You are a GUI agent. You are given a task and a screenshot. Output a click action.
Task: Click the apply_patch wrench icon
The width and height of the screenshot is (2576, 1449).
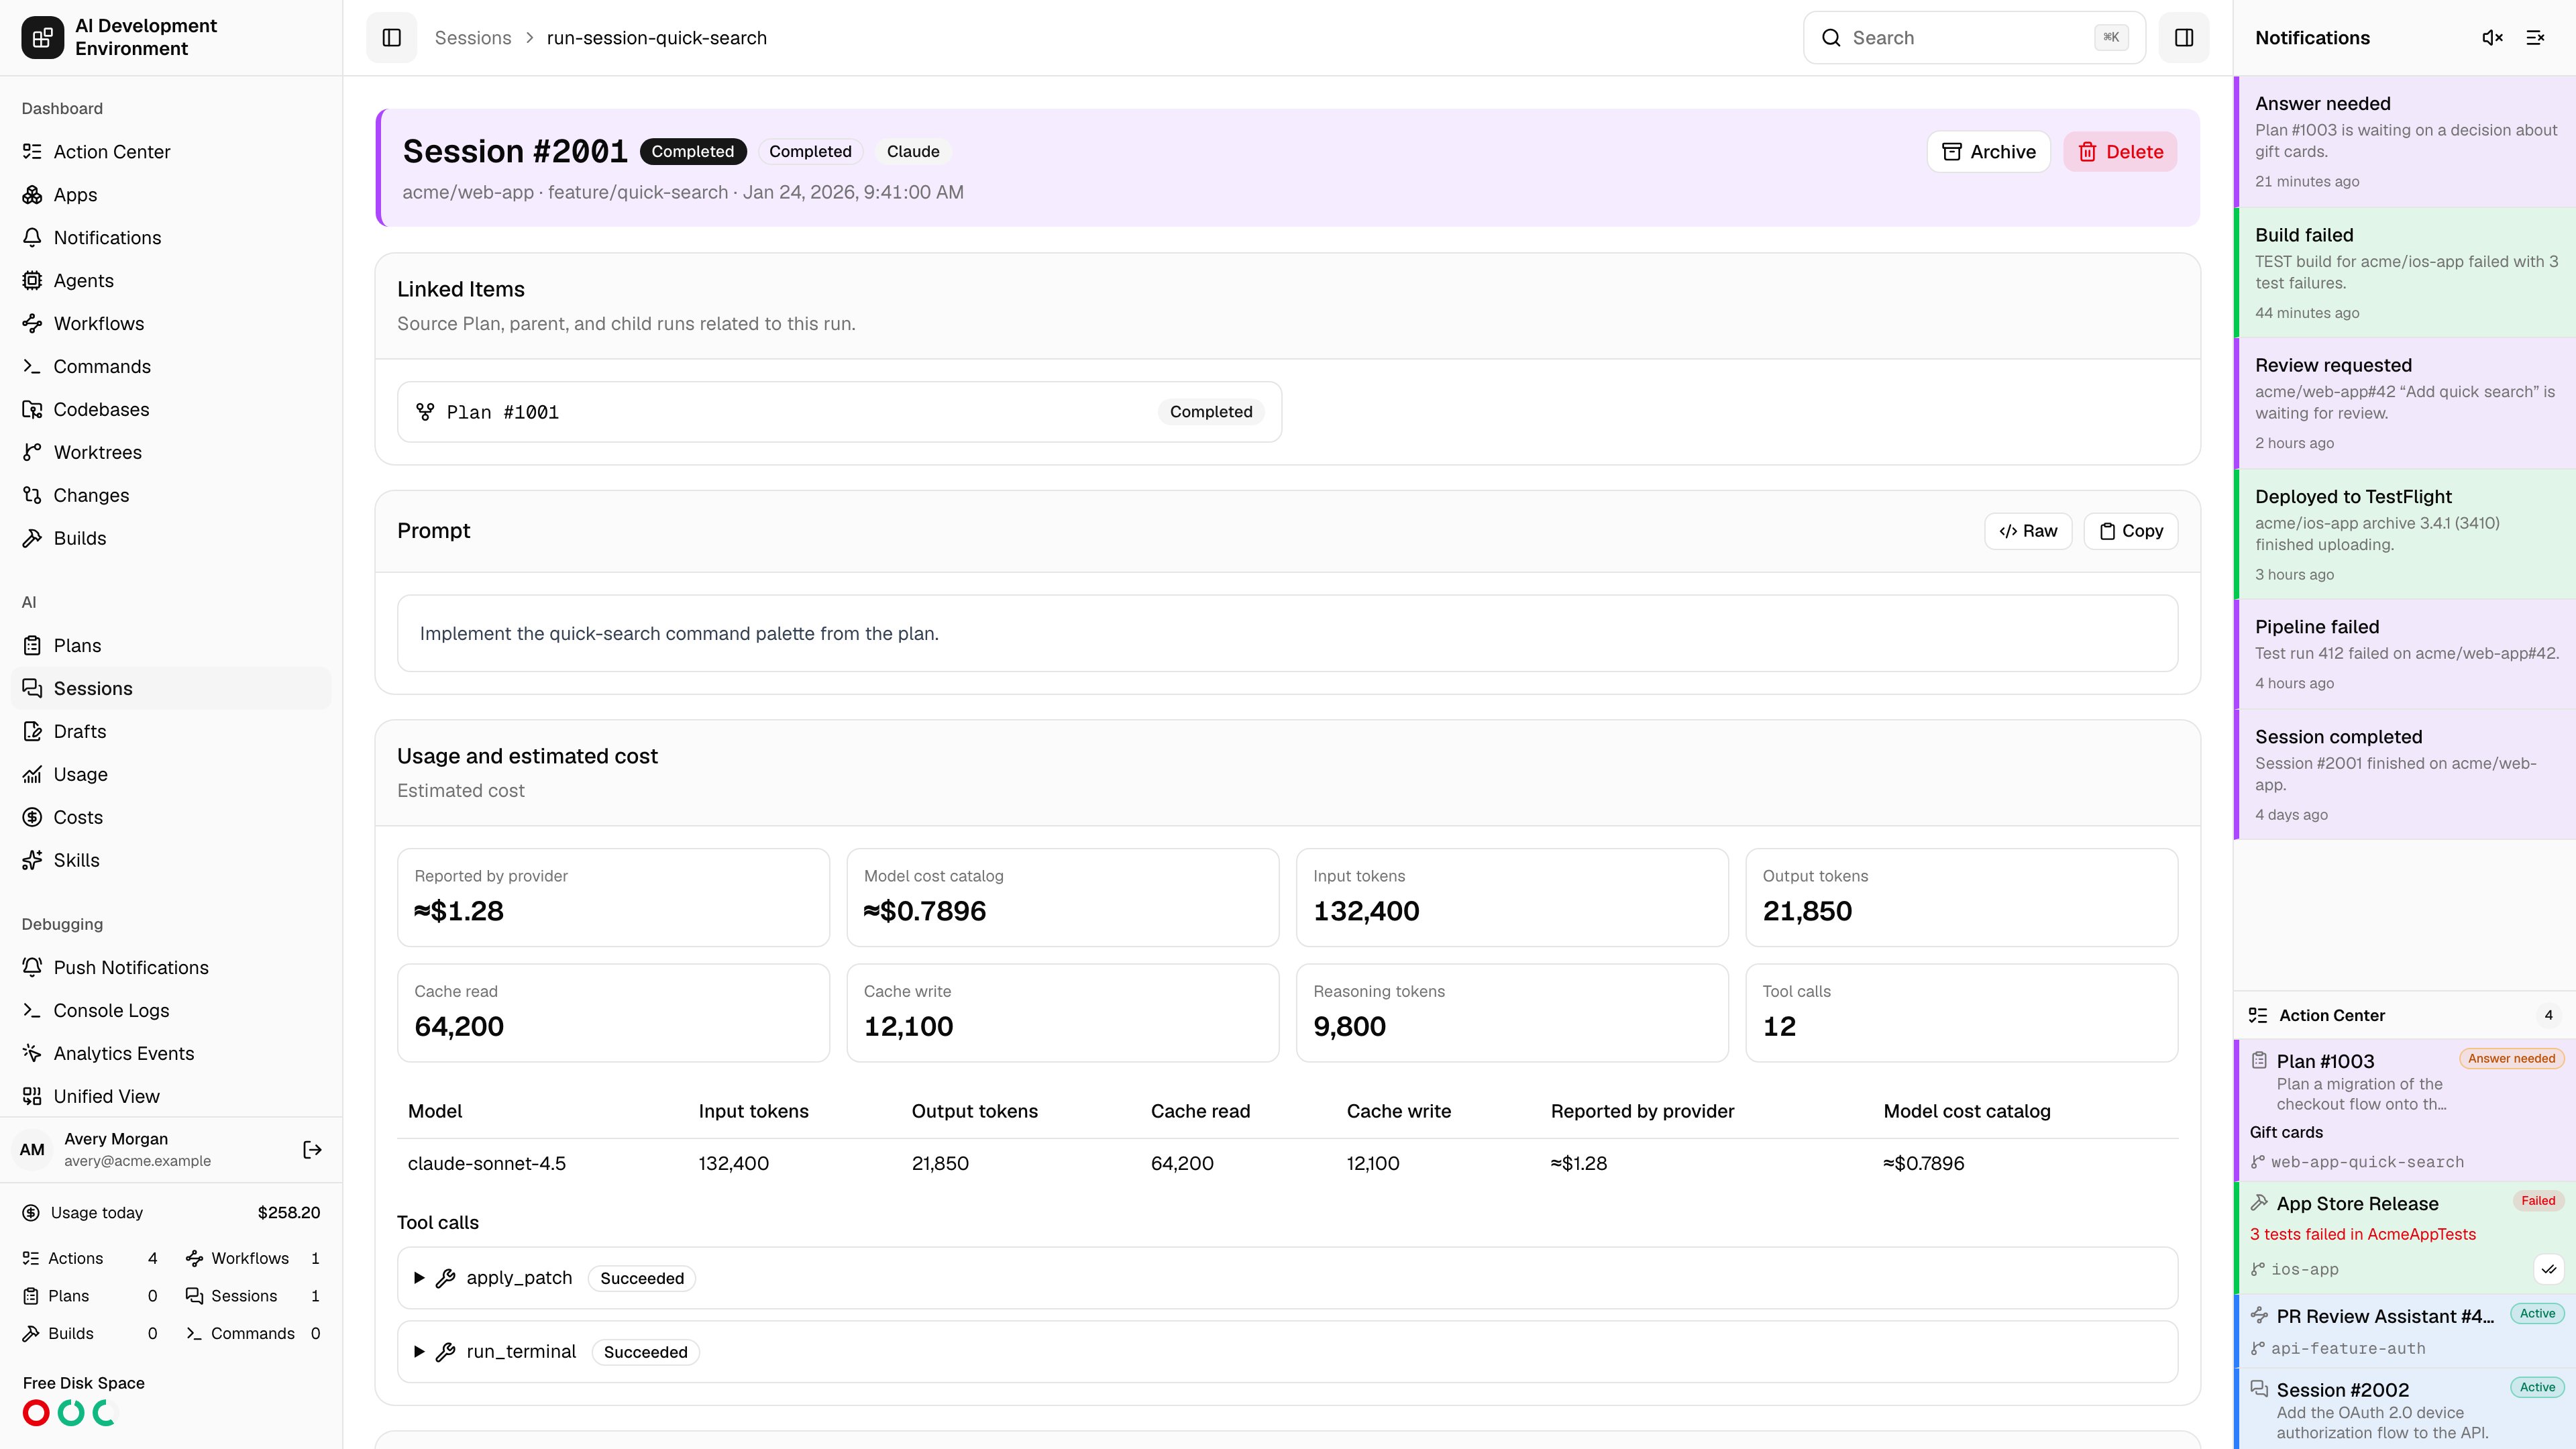446,1278
